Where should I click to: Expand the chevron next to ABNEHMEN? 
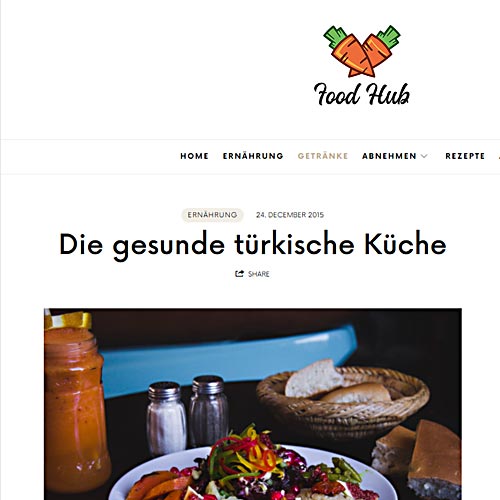[424, 156]
